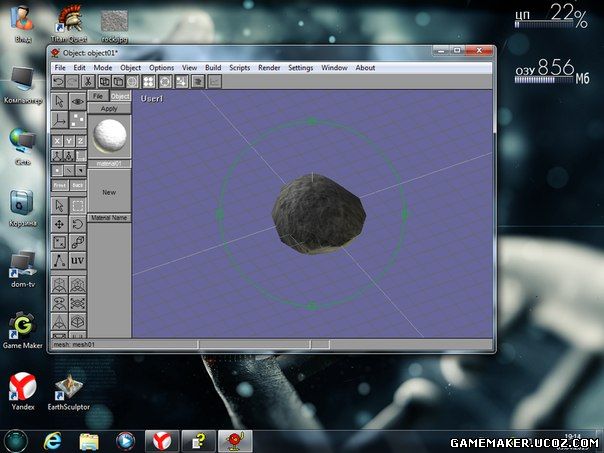Click the Scale tool icon
Viewport: 604px width, 453px height.
(59, 242)
